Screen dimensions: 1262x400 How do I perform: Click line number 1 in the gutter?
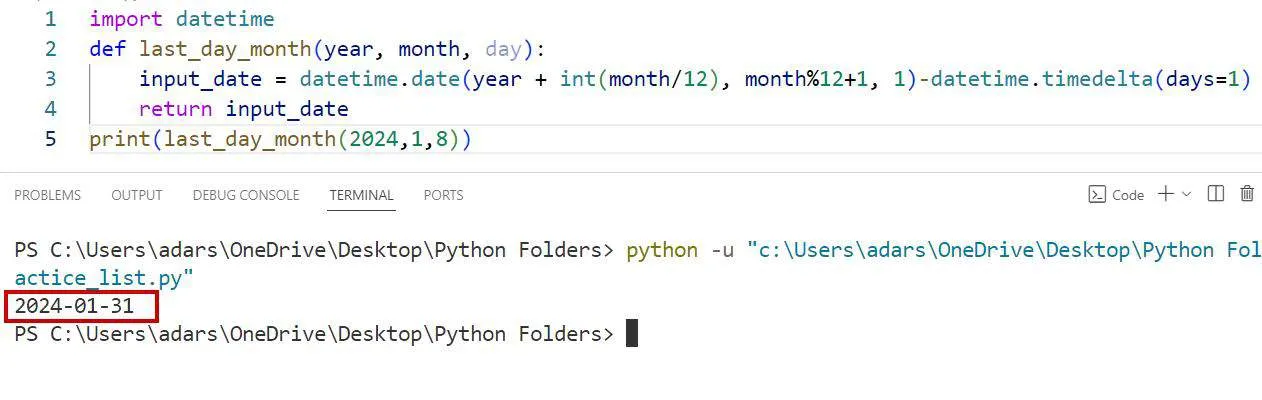(x=50, y=19)
